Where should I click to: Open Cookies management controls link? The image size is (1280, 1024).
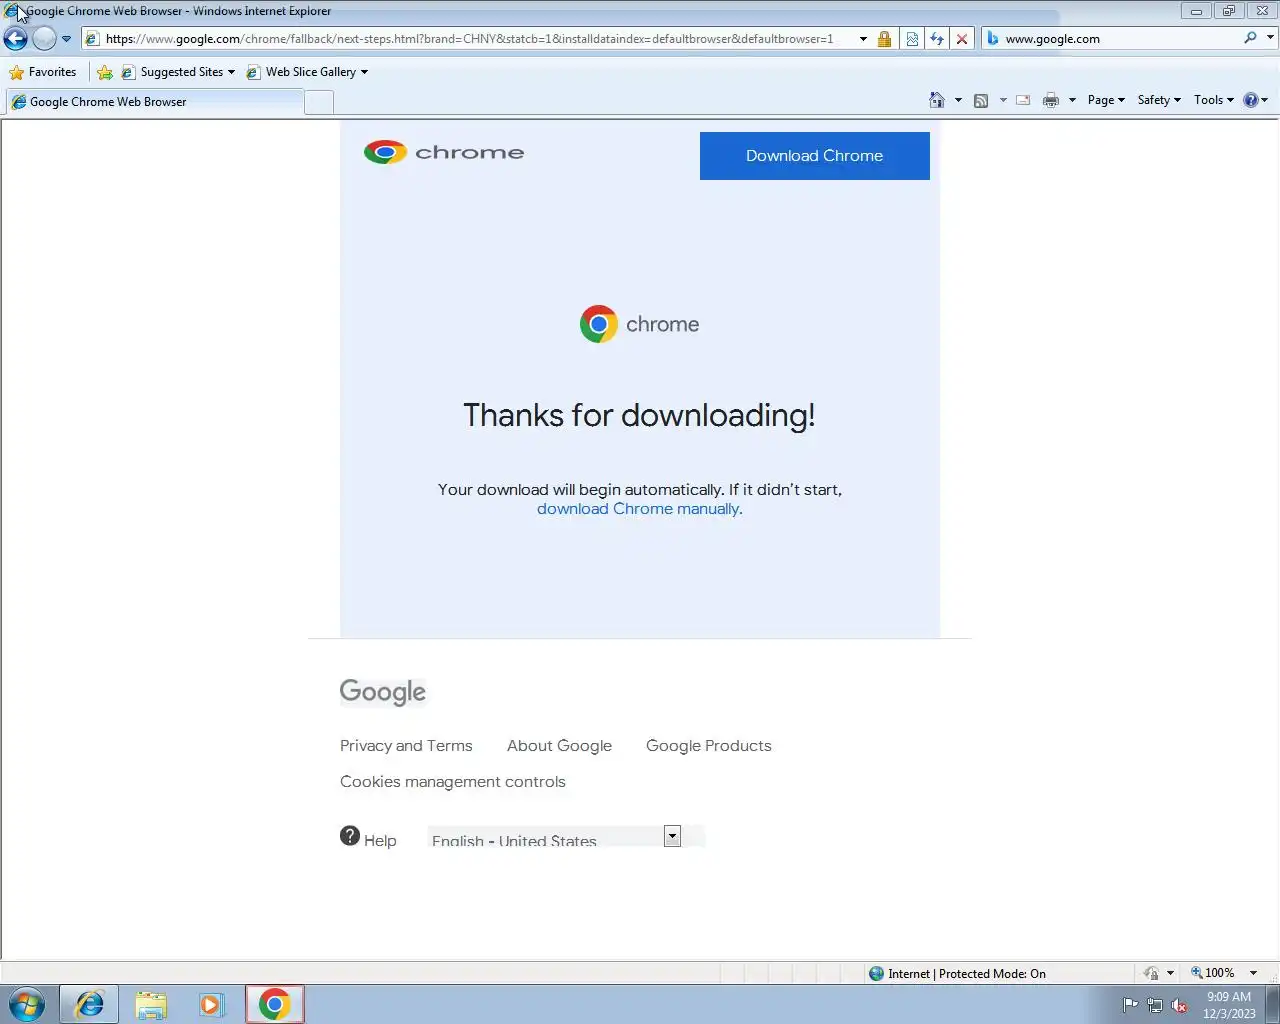click(x=453, y=782)
